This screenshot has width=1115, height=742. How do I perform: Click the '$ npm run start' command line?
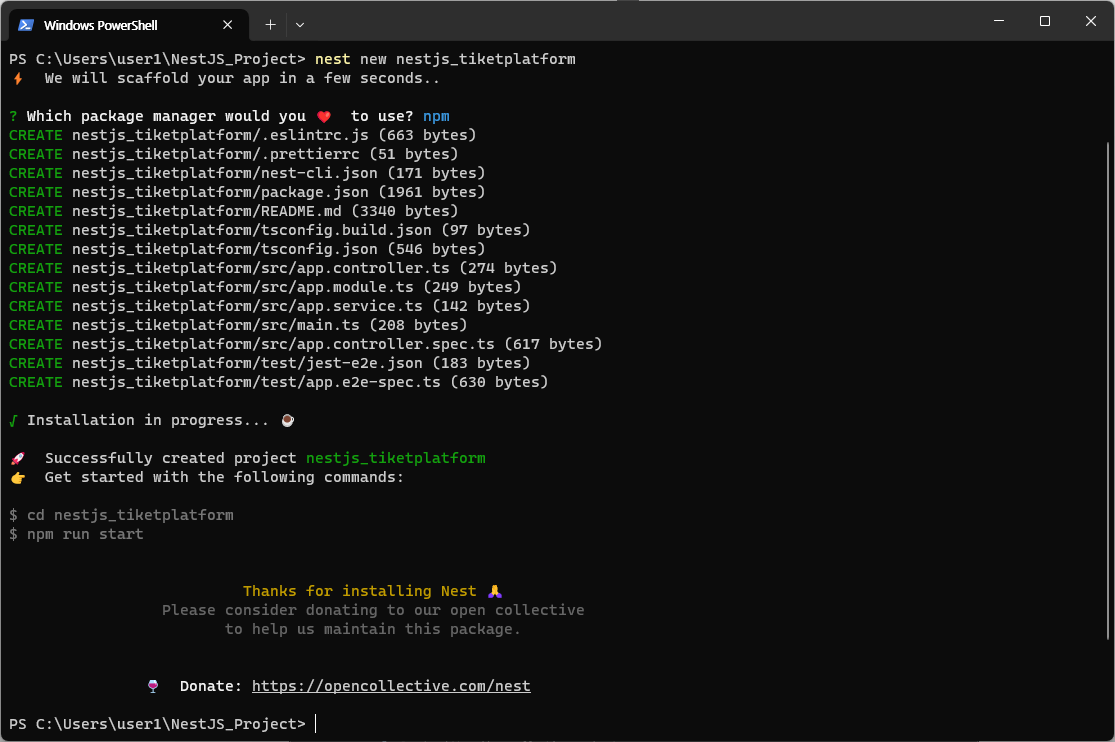[x=76, y=534]
